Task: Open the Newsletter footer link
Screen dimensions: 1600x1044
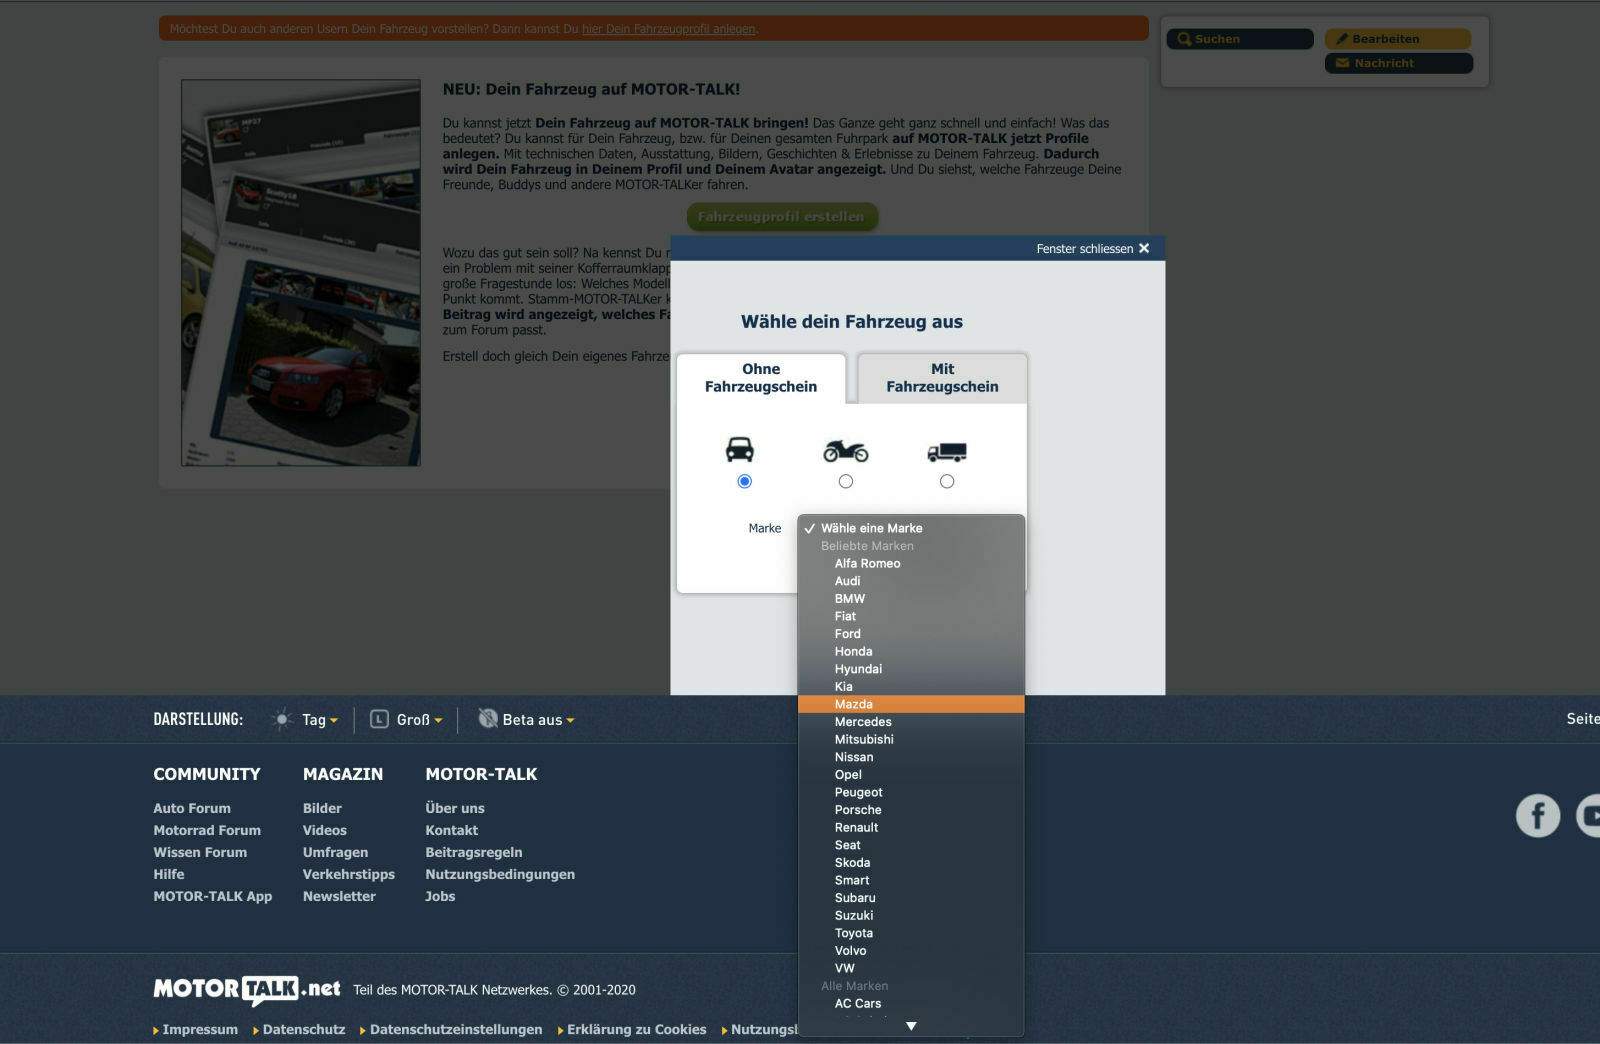Action: pos(339,896)
